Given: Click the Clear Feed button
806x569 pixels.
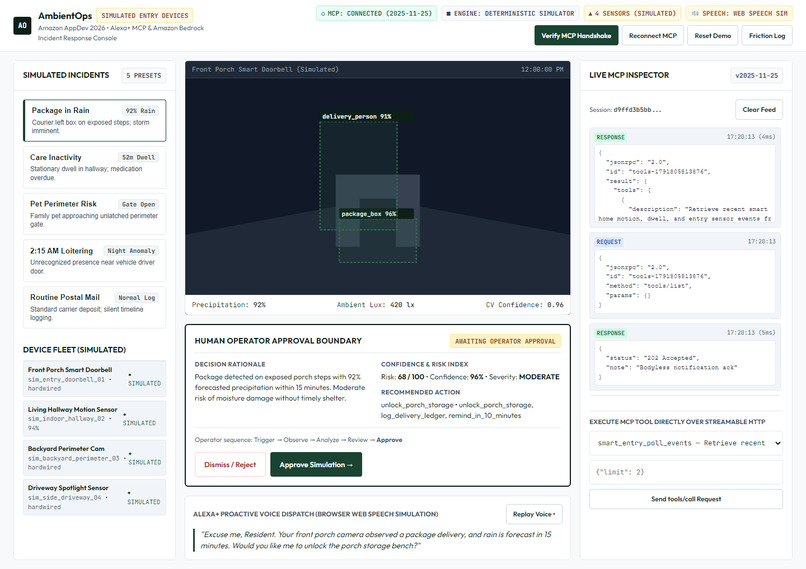Looking at the screenshot, I should tap(759, 109).
